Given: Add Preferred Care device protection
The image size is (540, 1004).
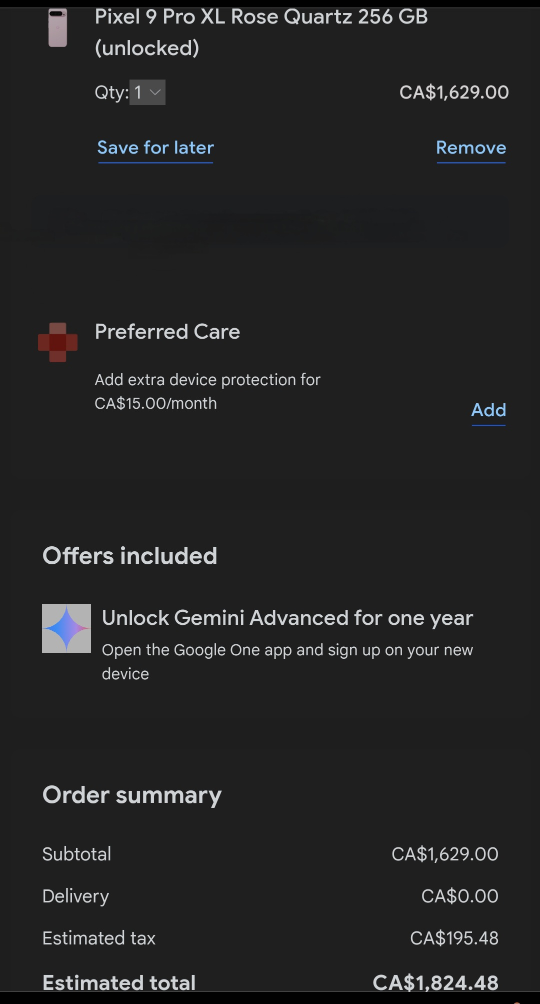Looking at the screenshot, I should (489, 410).
